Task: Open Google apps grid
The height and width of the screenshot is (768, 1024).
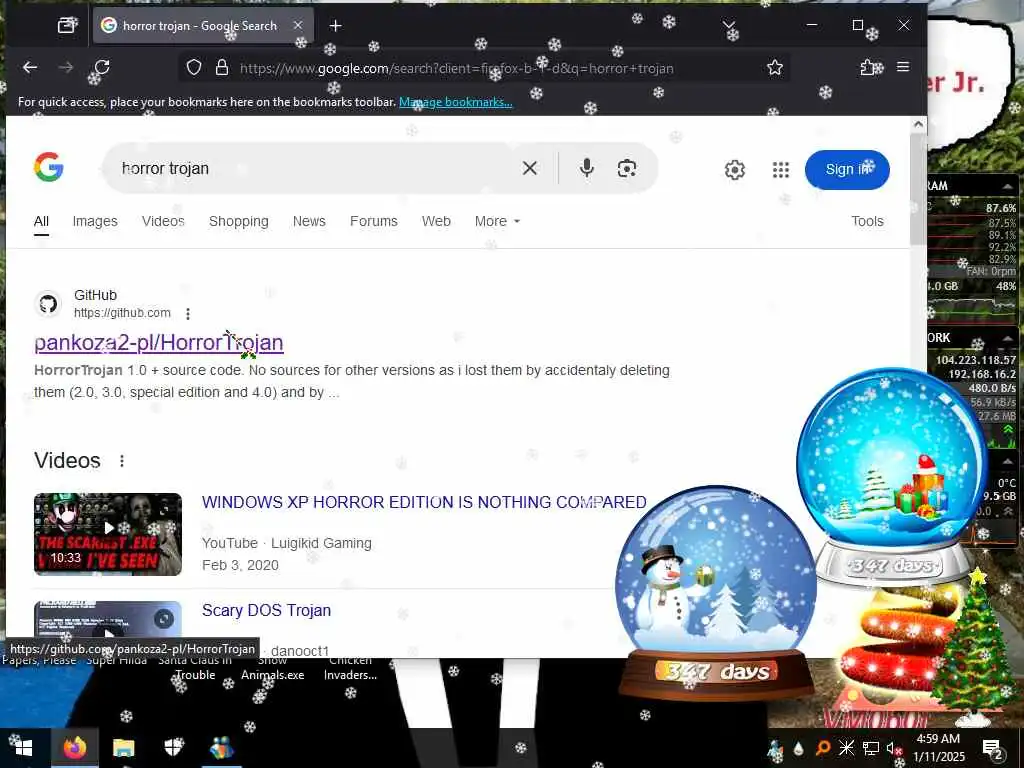Action: [781, 170]
